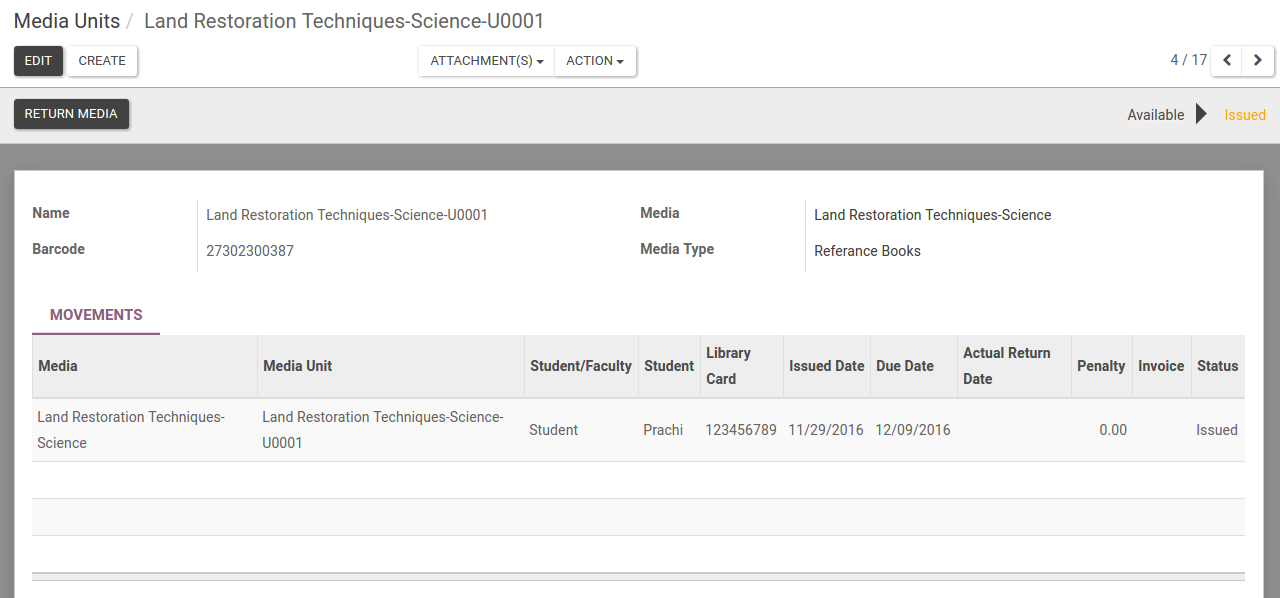Go to previous record arrow
Image resolution: width=1280 pixels, height=598 pixels.
[x=1227, y=61]
